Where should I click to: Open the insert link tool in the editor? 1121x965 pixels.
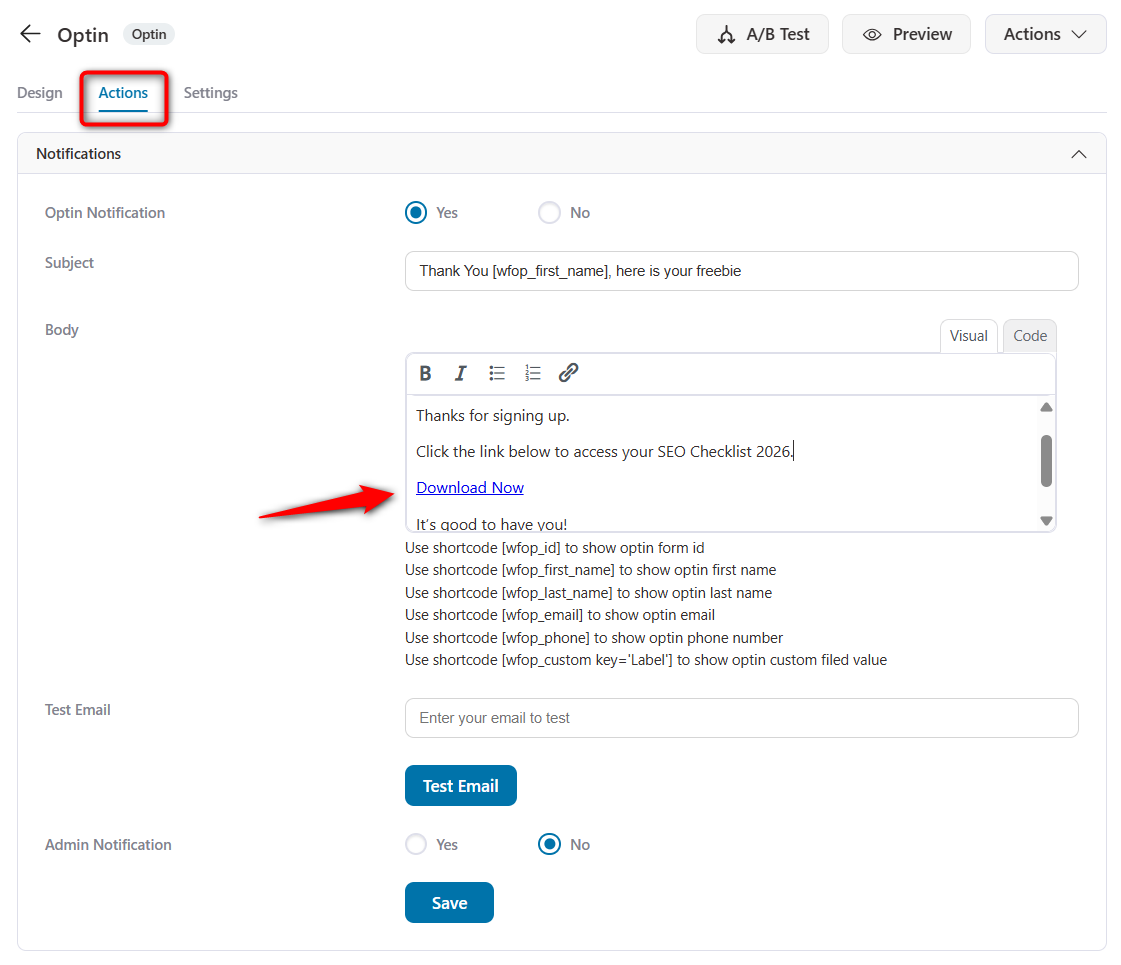pyautogui.click(x=568, y=372)
